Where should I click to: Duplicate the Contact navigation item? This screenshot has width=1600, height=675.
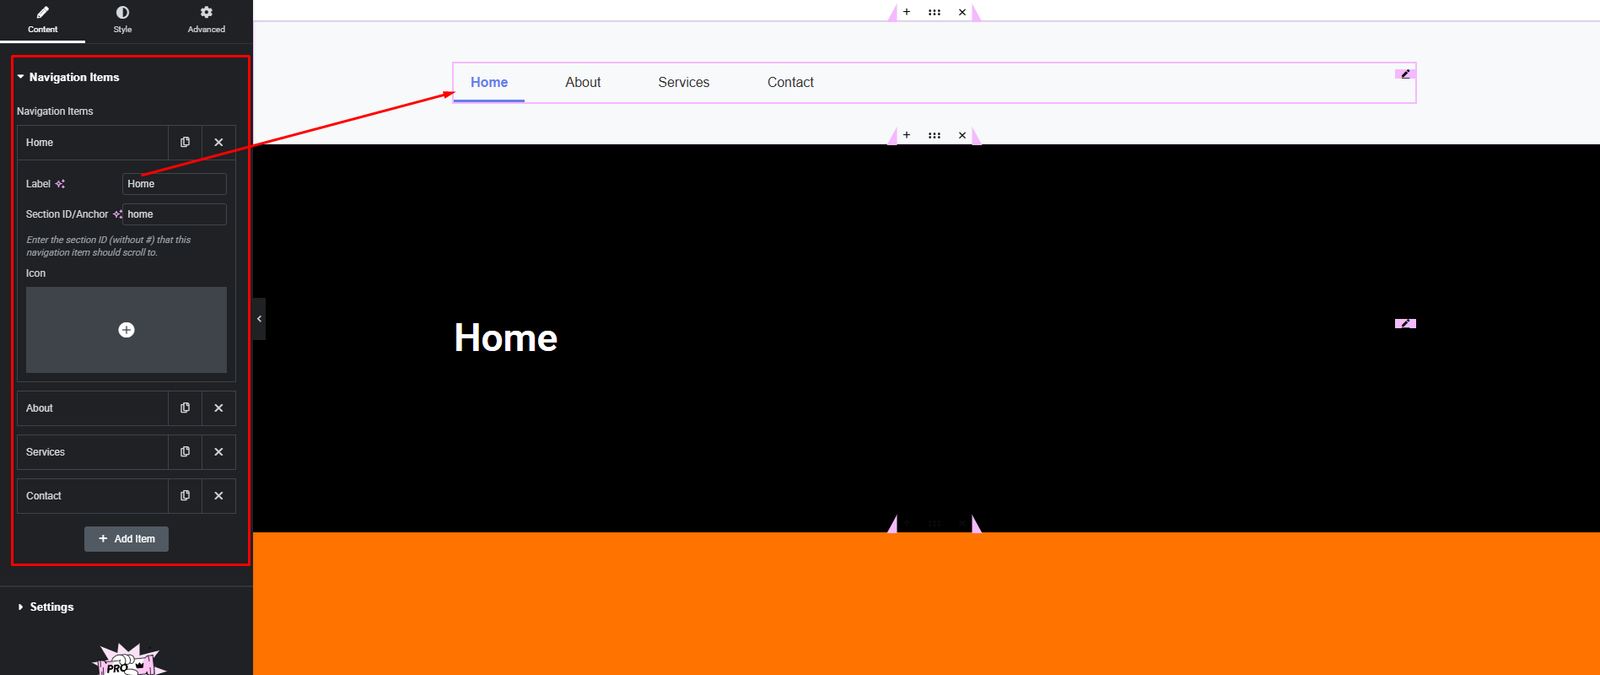tap(185, 496)
